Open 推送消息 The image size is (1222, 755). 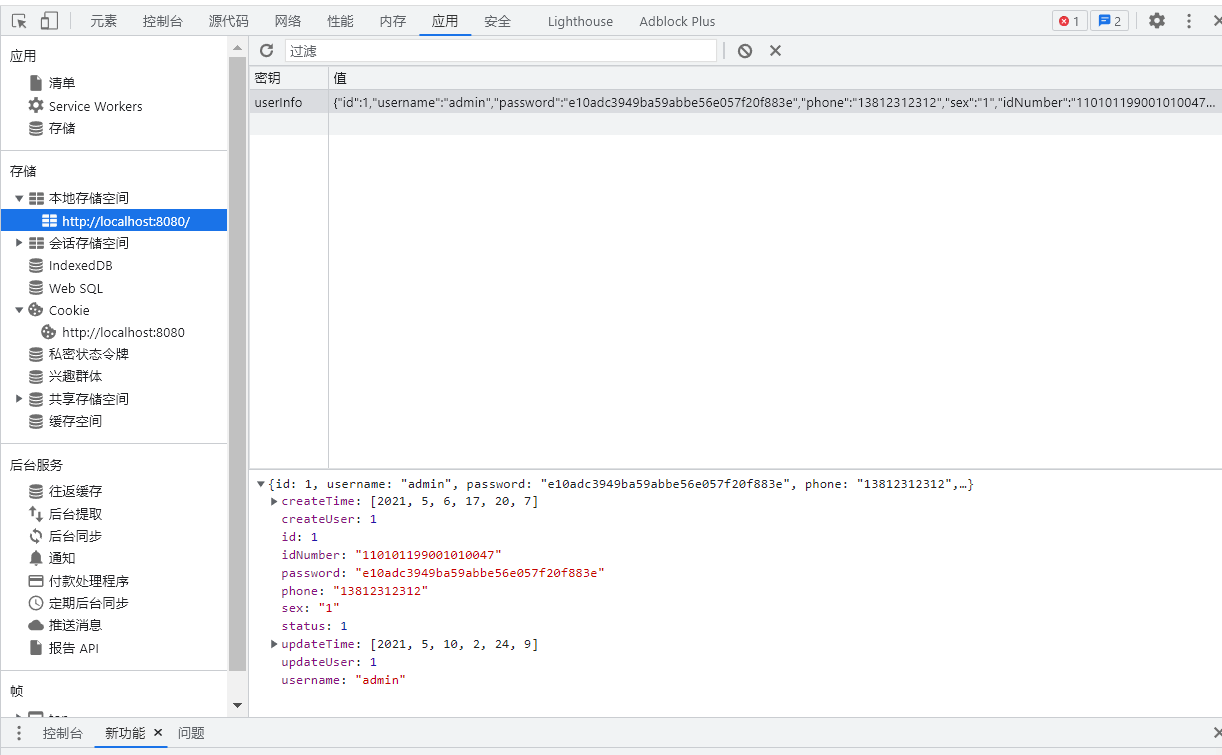(x=76, y=625)
